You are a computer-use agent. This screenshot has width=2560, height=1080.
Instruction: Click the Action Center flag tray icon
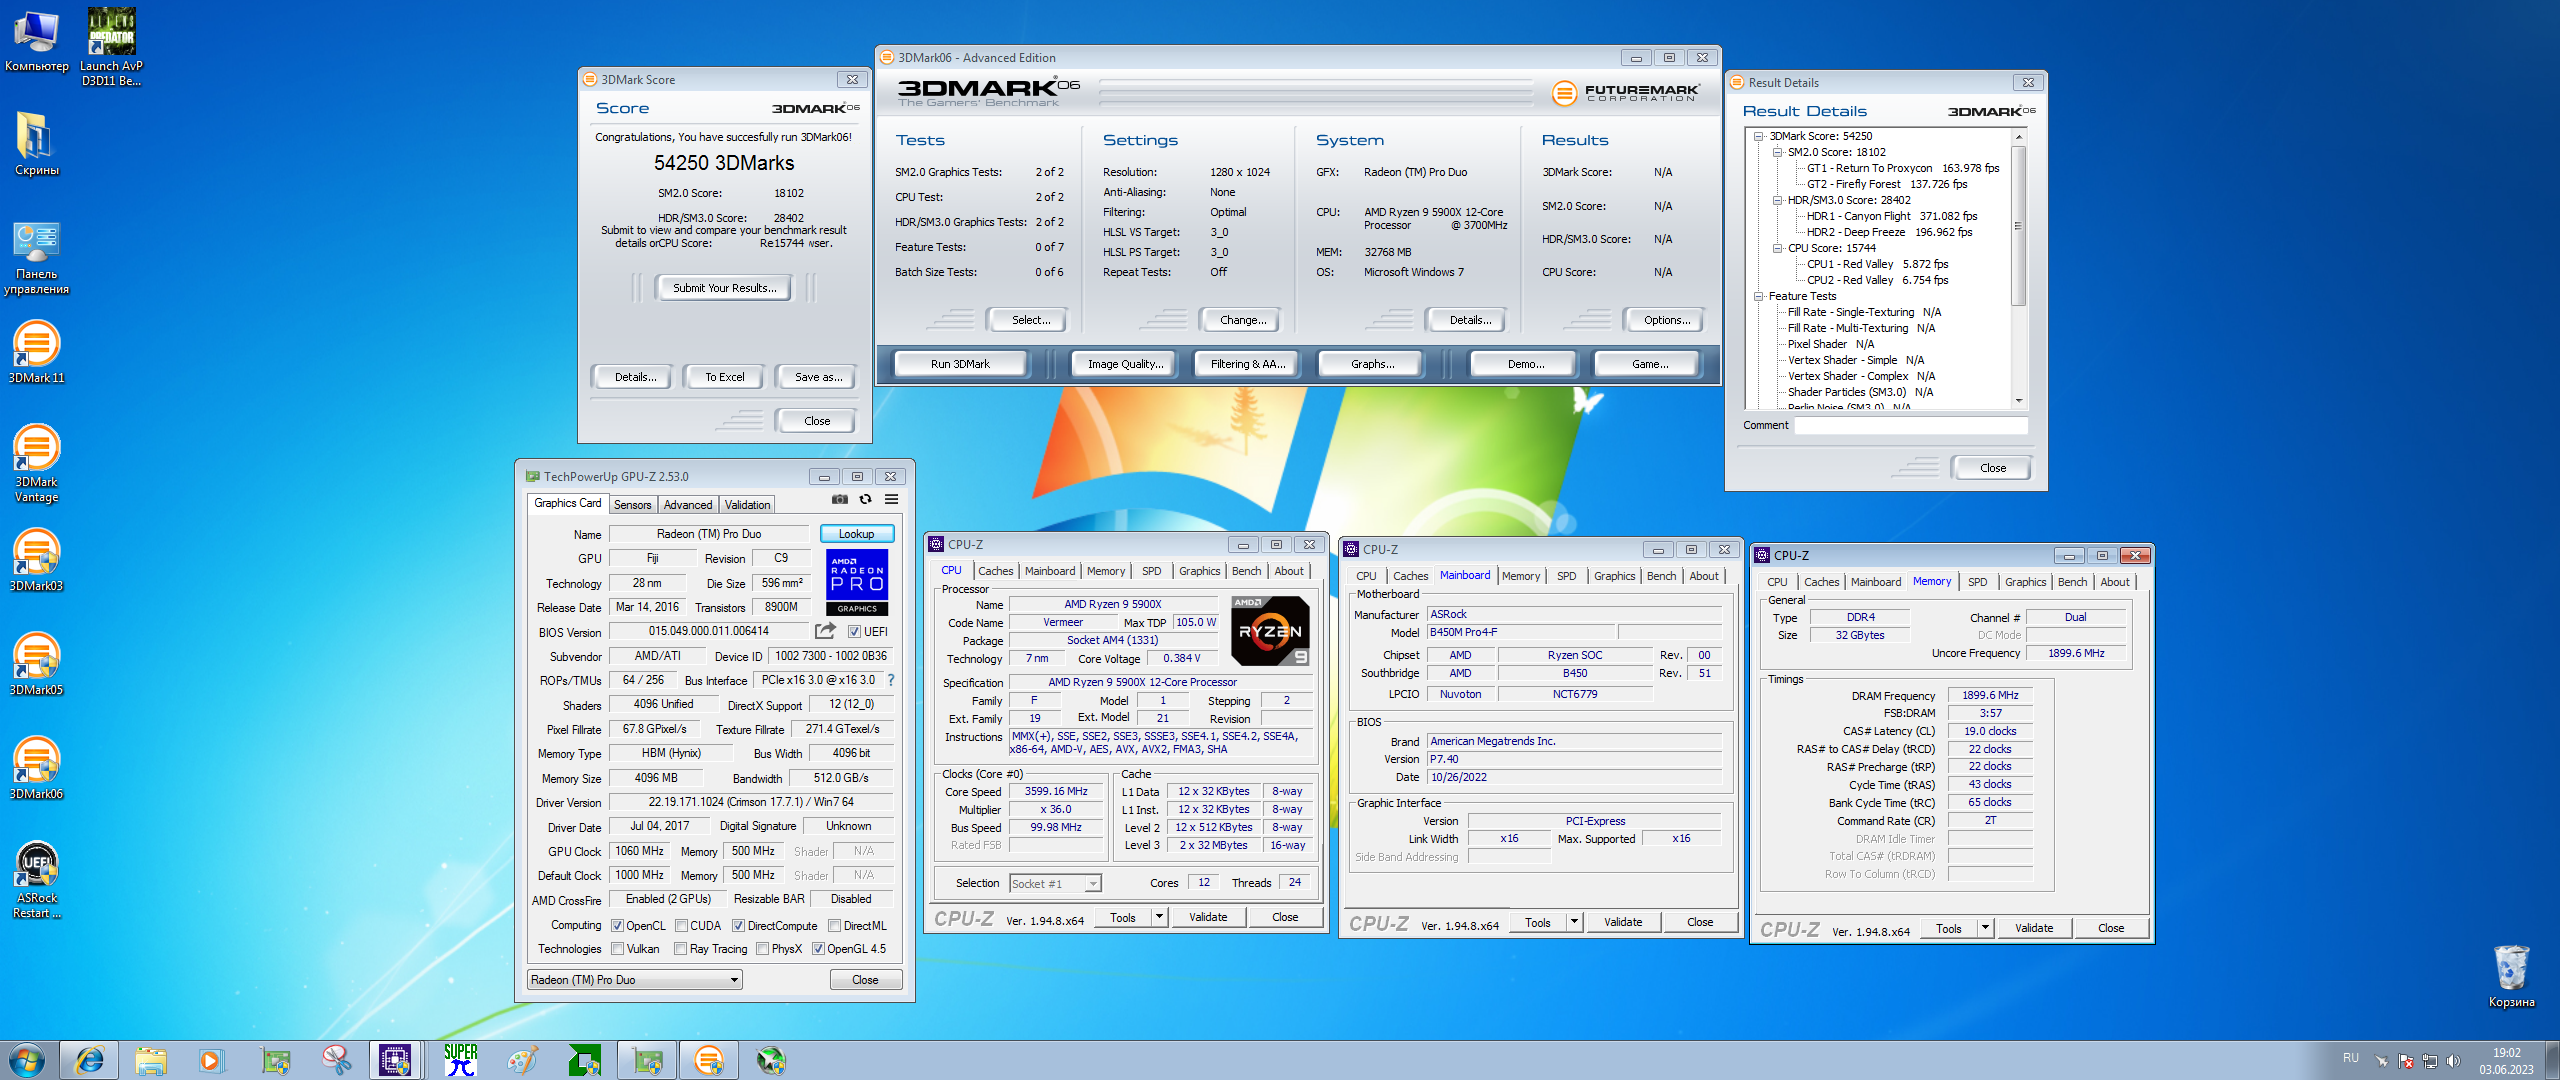tap(2405, 1061)
